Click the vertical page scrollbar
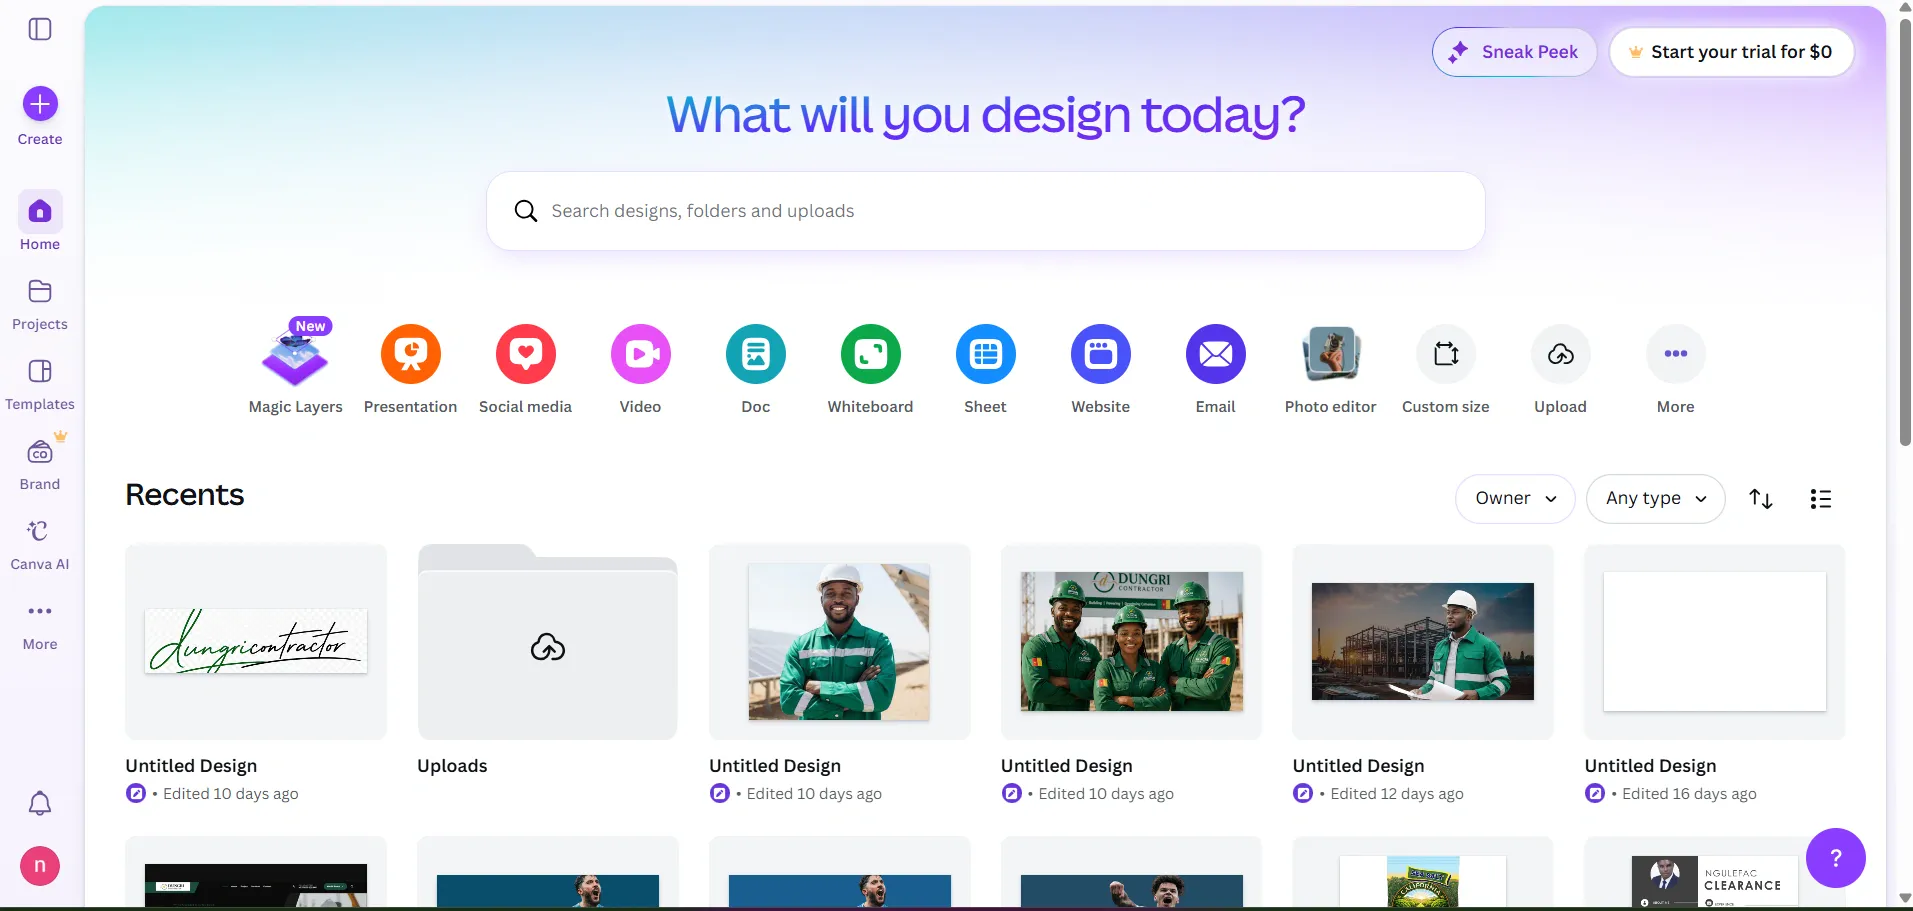The width and height of the screenshot is (1913, 911). (1905, 230)
